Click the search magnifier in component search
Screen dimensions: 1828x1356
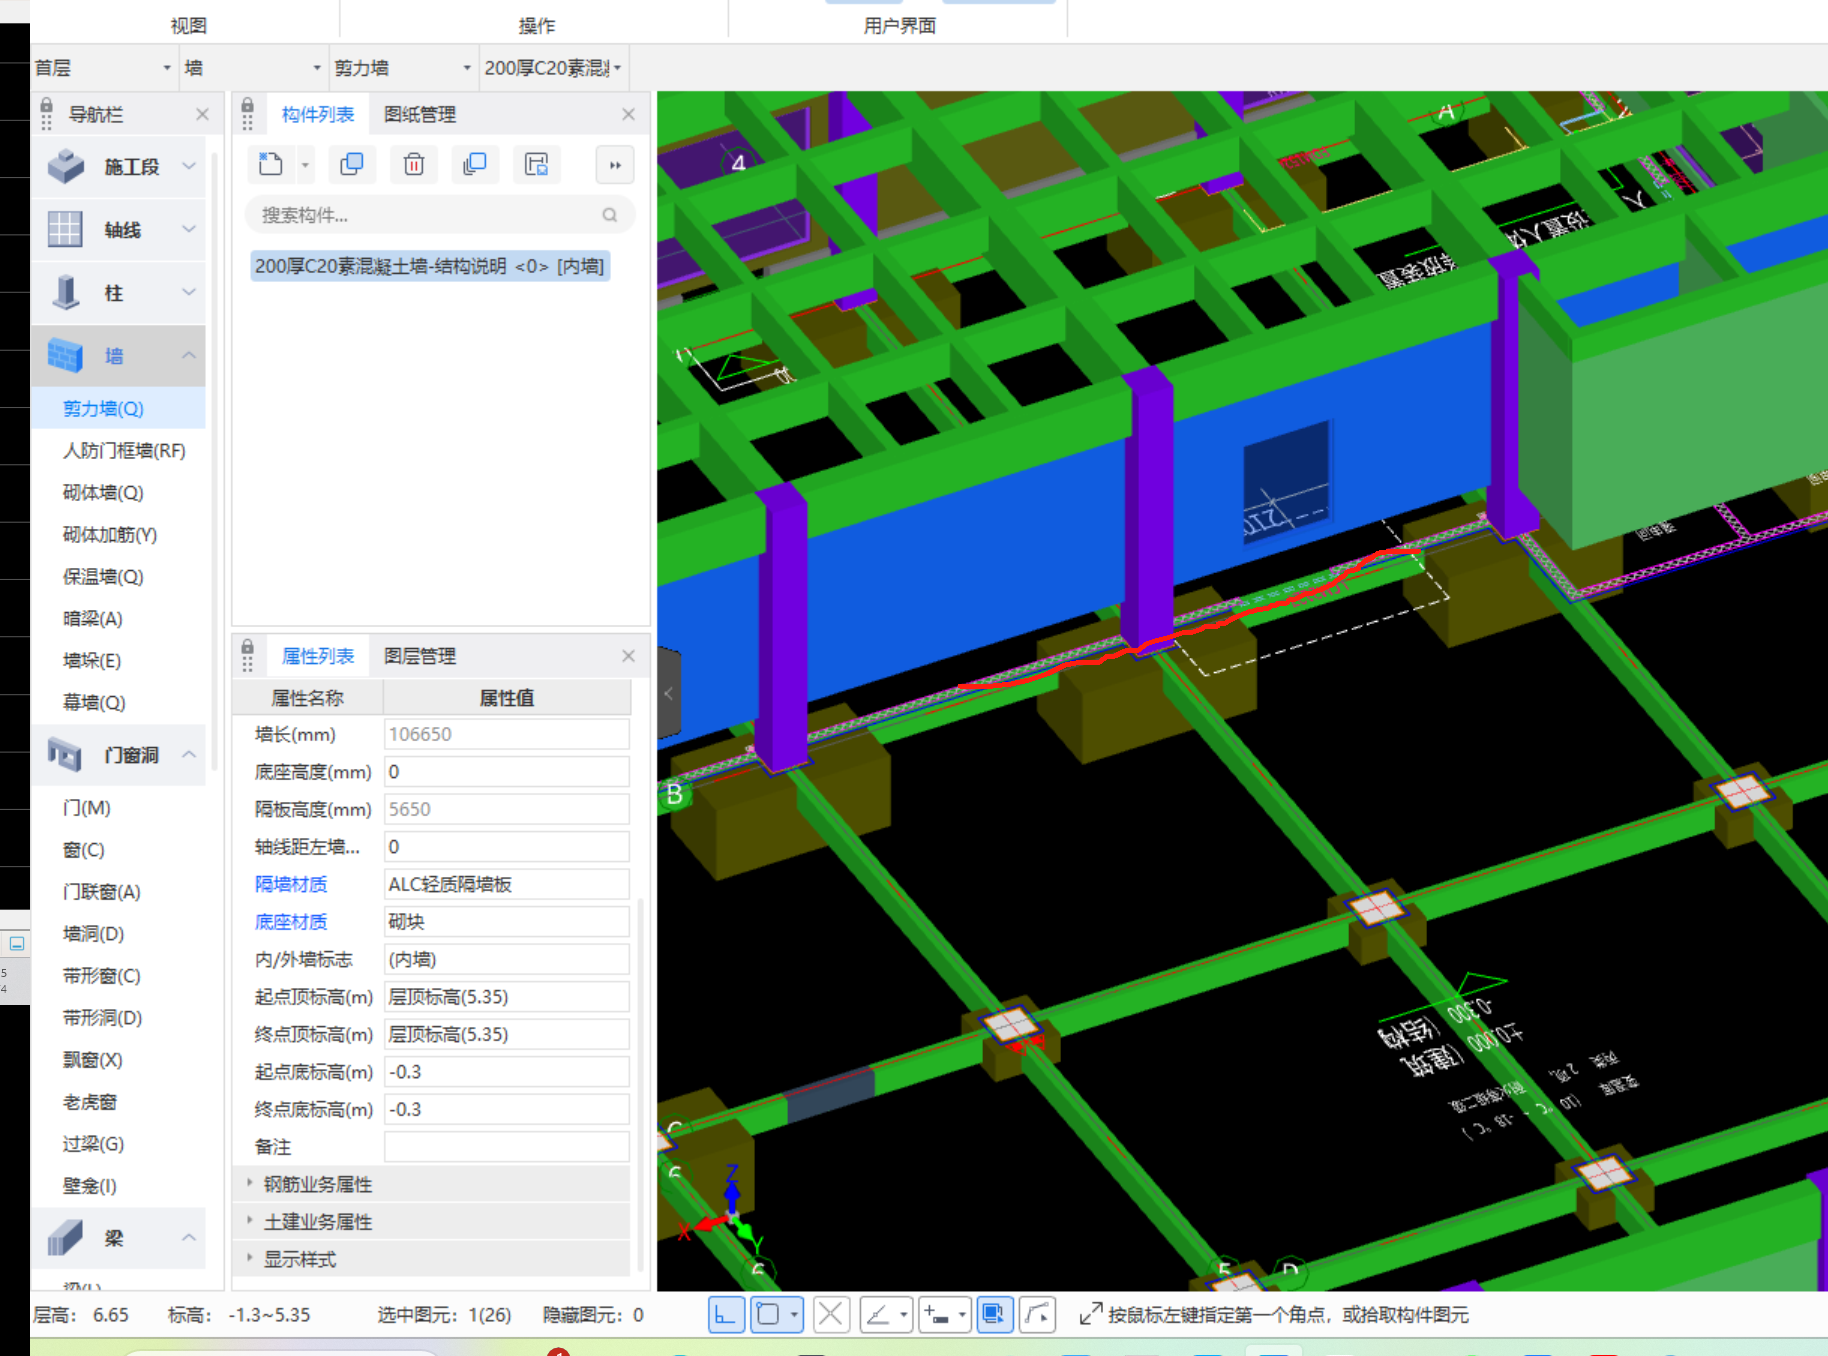point(610,215)
